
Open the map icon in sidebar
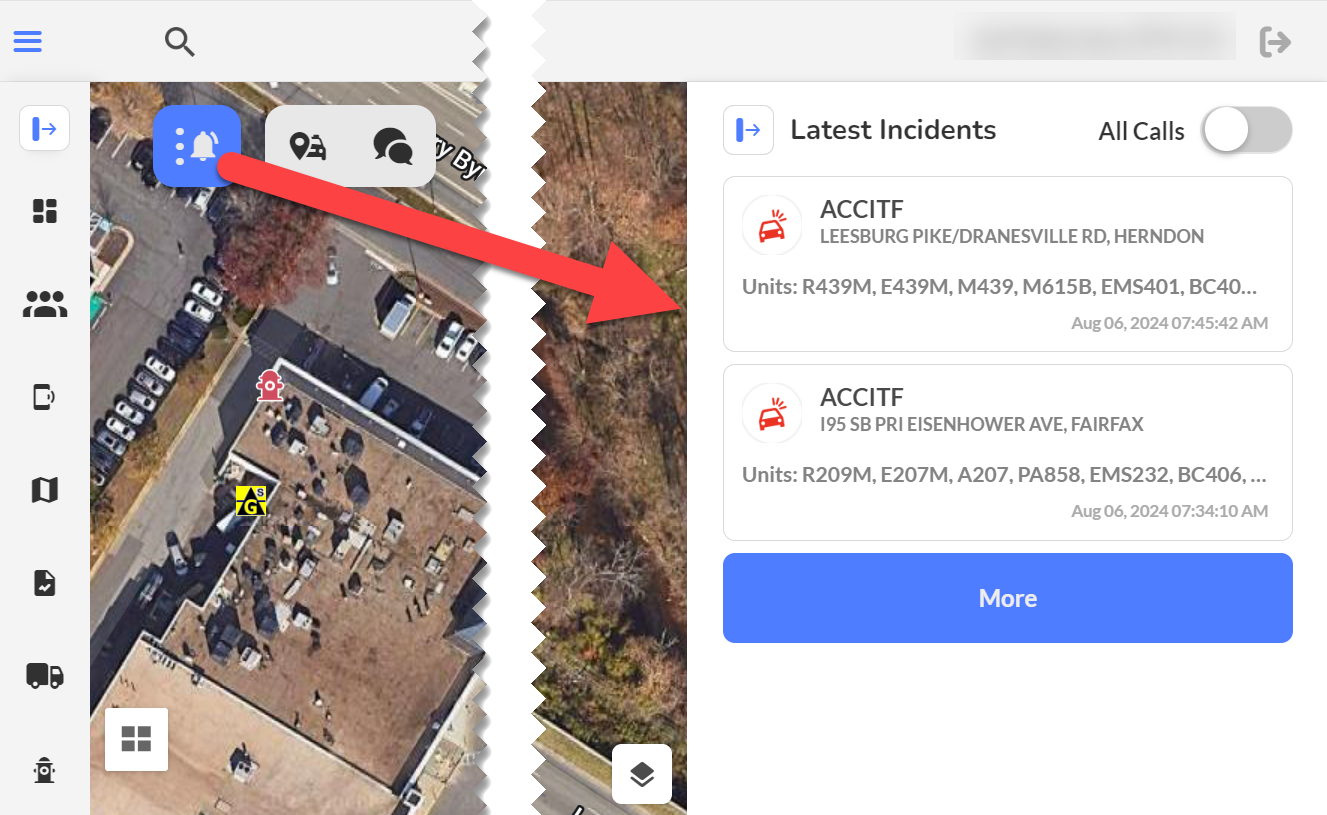(x=45, y=490)
